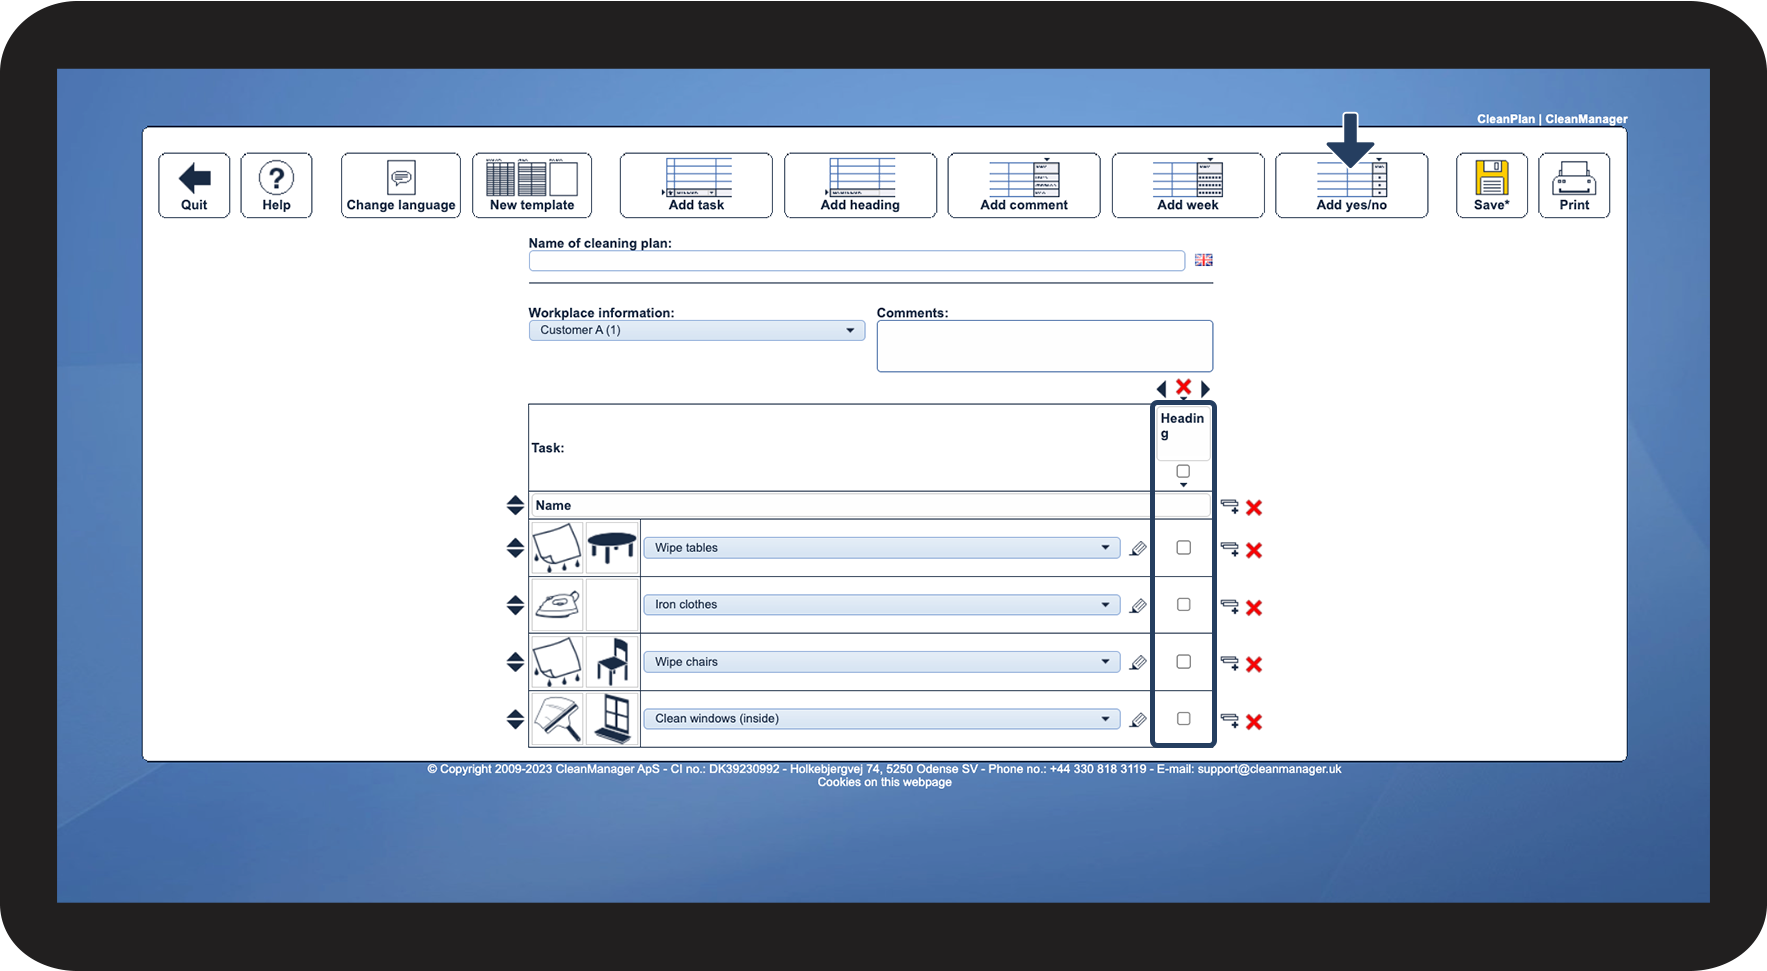Choose New template in the toolbar
This screenshot has width=1767, height=971.
(x=532, y=185)
